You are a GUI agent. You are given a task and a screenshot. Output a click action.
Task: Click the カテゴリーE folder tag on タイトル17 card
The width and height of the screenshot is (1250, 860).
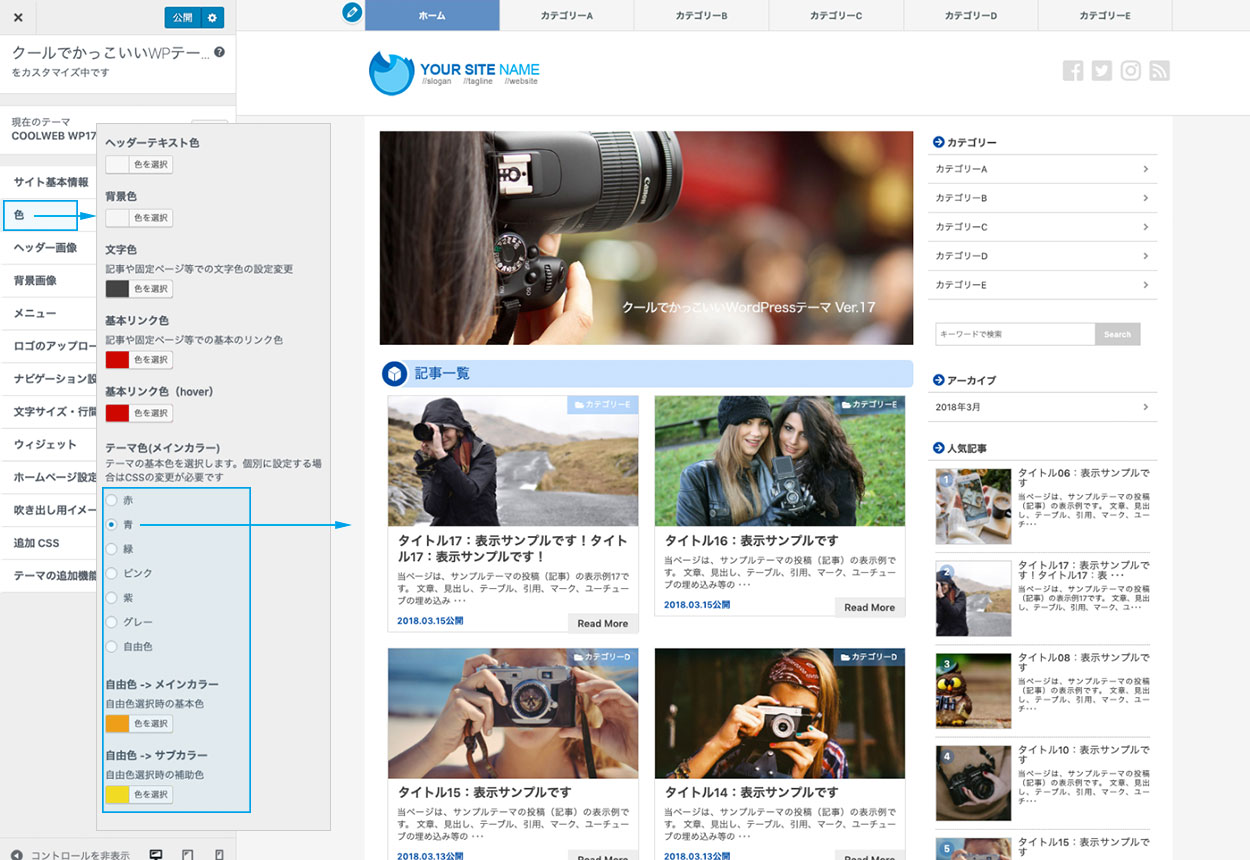[603, 404]
